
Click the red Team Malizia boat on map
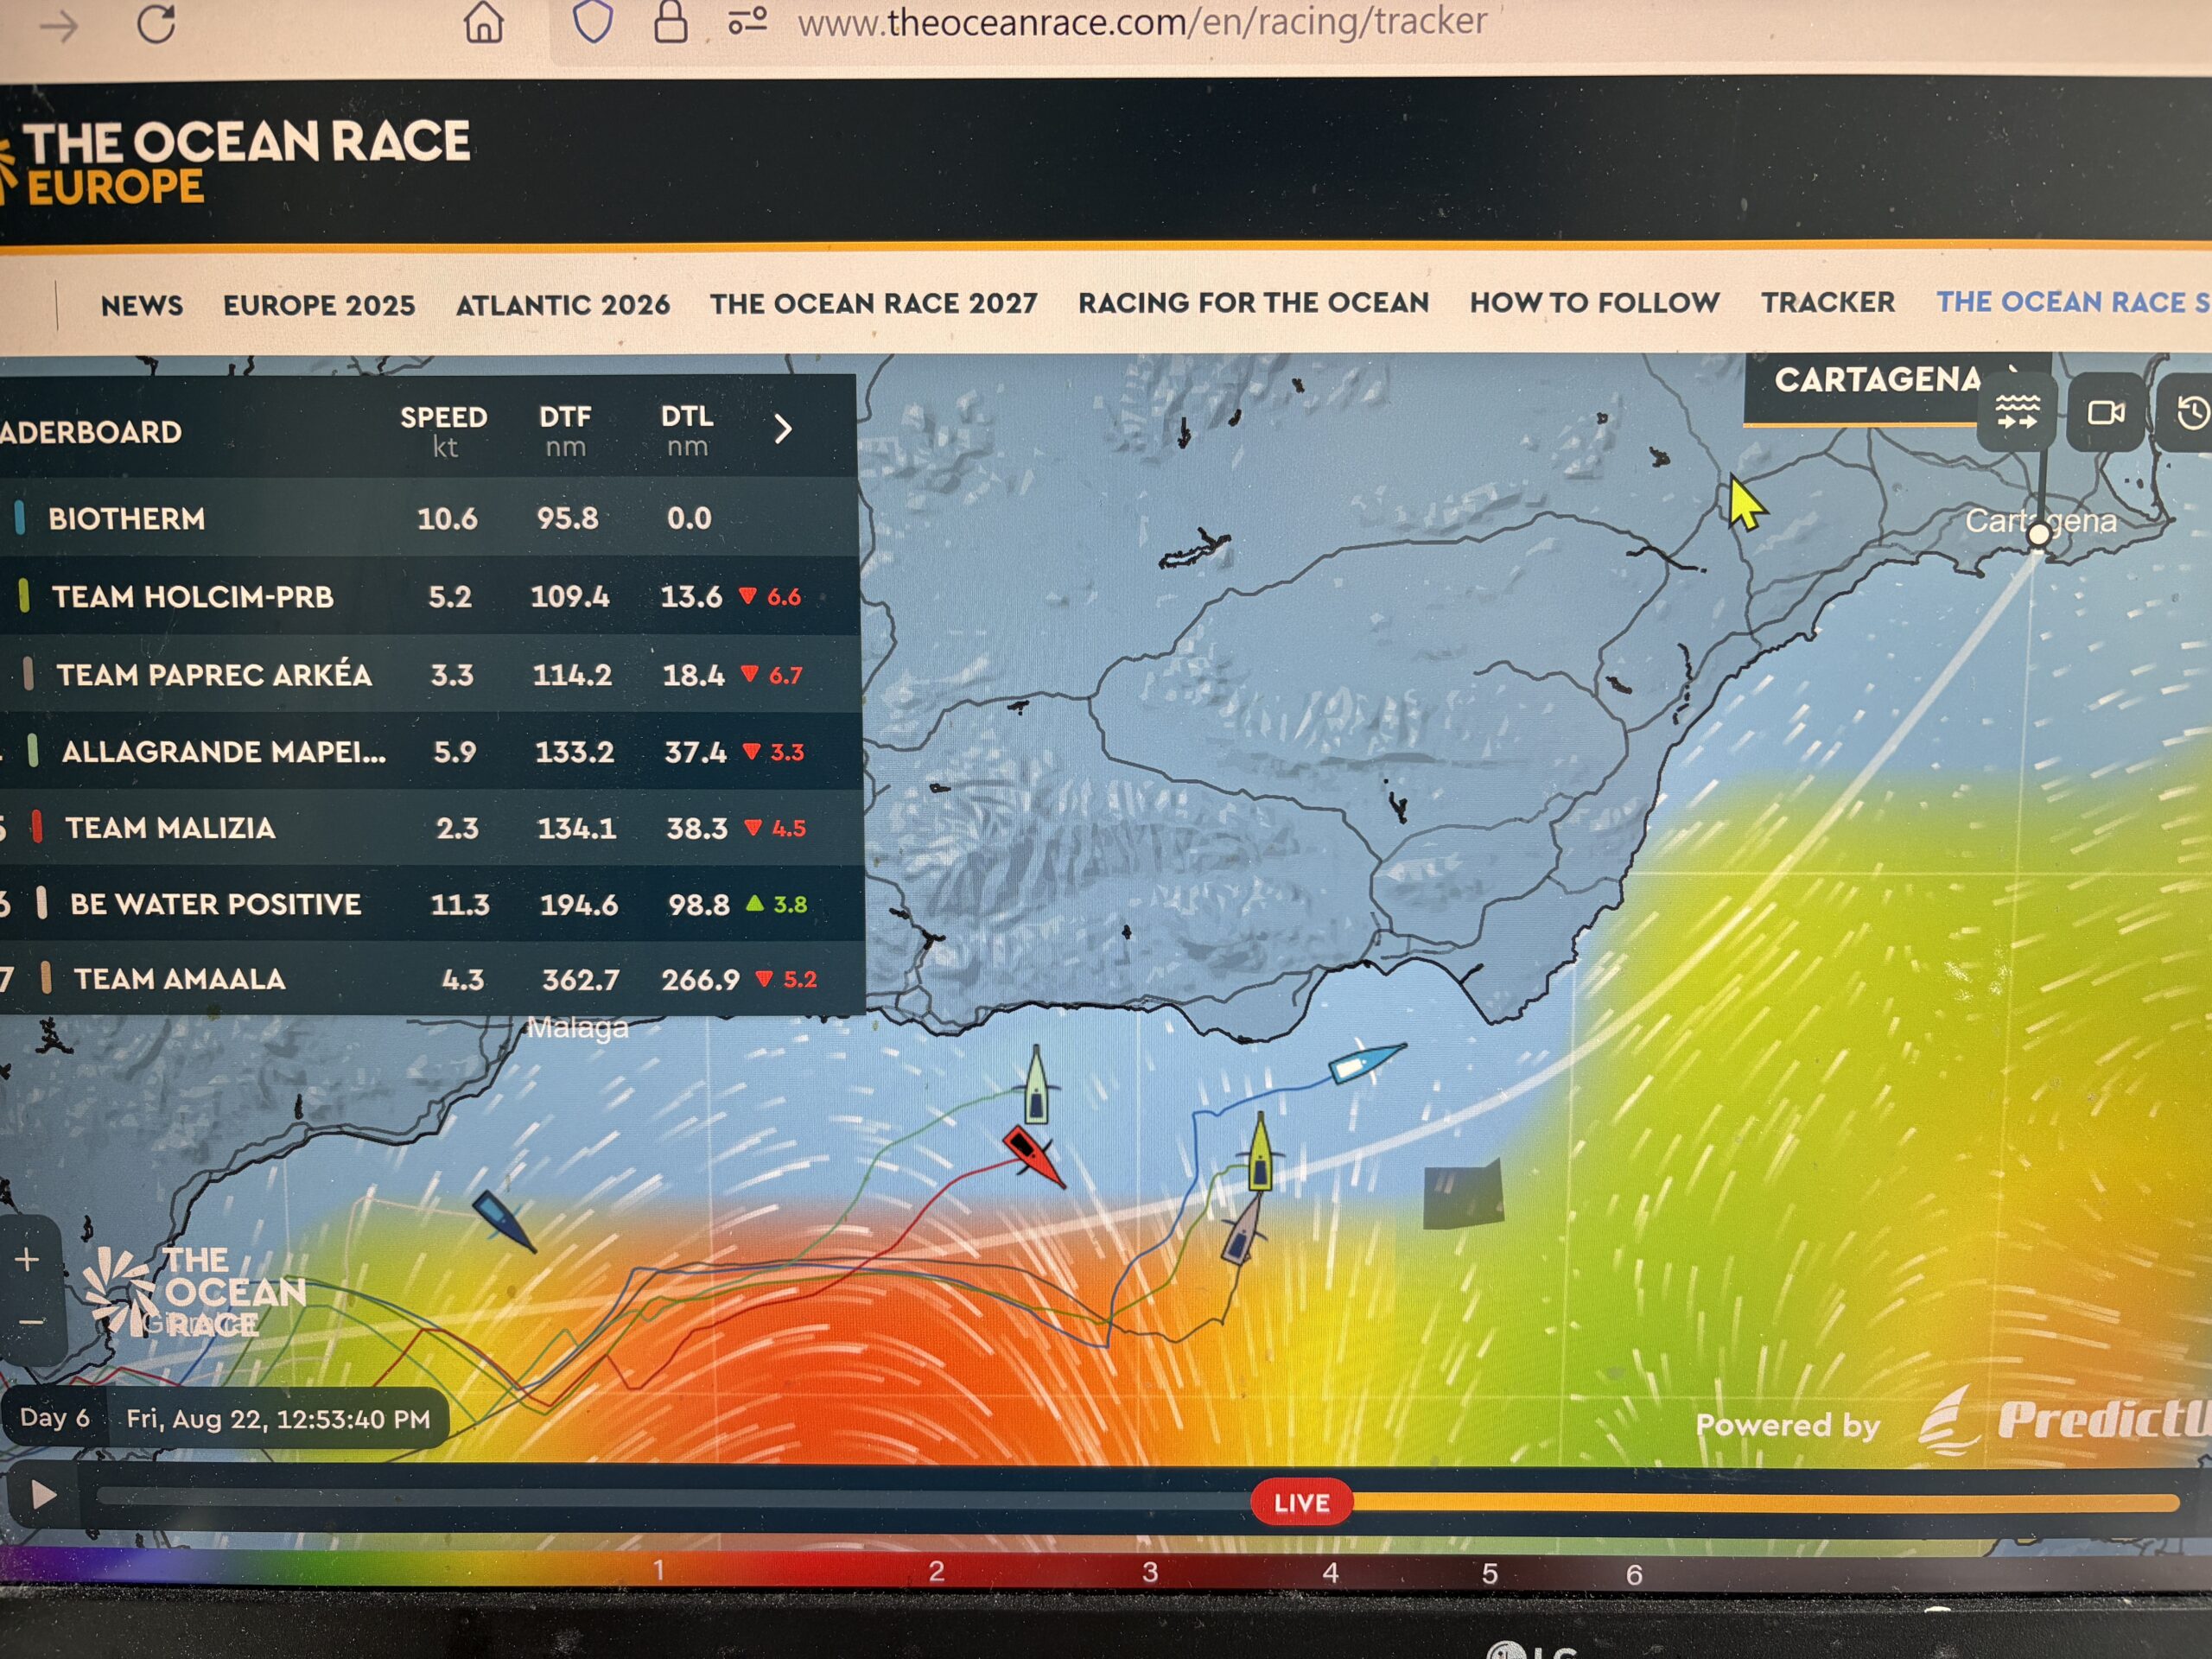(1033, 1156)
